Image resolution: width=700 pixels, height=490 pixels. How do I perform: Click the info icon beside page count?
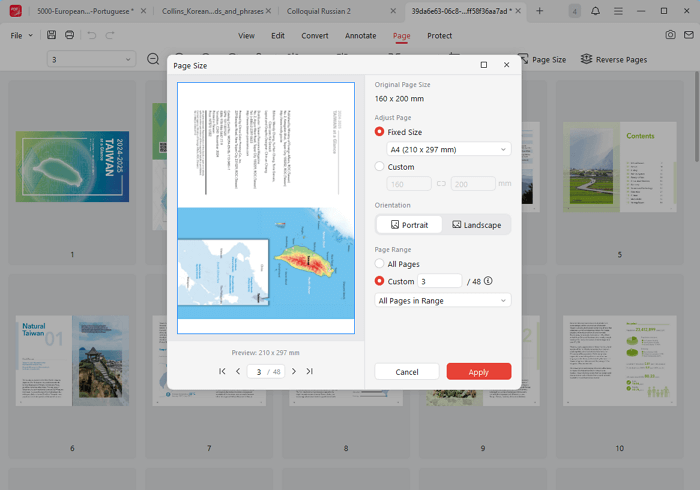tap(488, 281)
